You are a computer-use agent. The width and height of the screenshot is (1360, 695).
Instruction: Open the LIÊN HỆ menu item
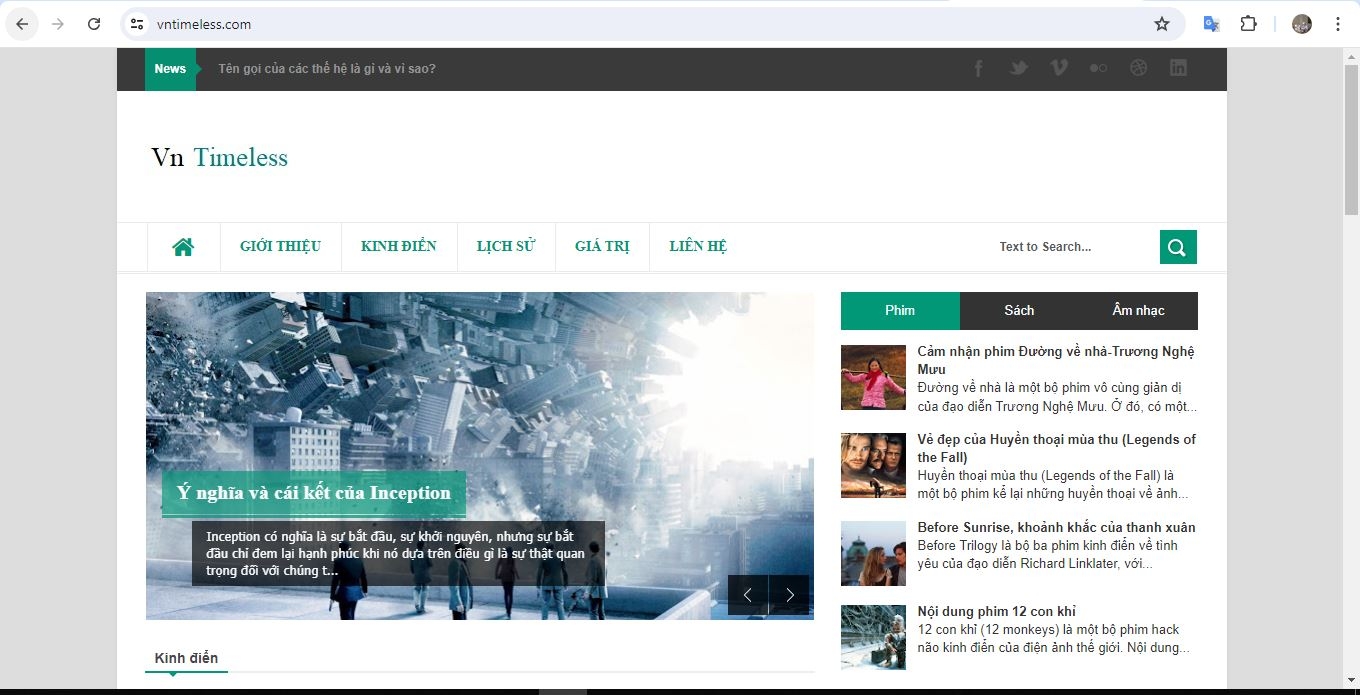698,247
